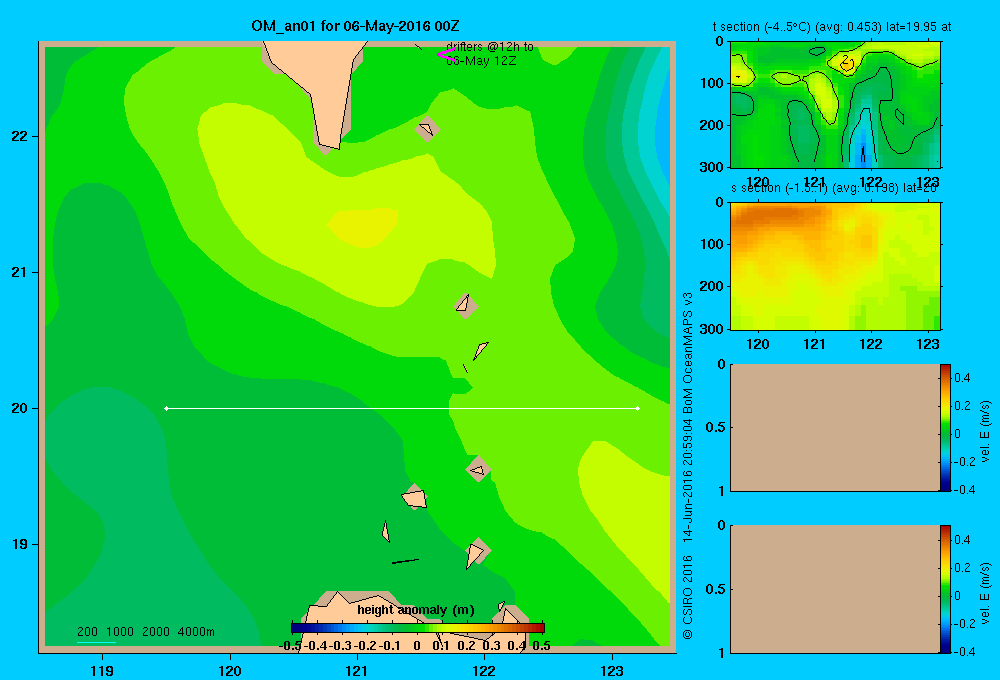Image resolution: width=1000 pixels, height=680 pixels.
Task: Click the green 200m contour legend line
Action: pos(96,642)
